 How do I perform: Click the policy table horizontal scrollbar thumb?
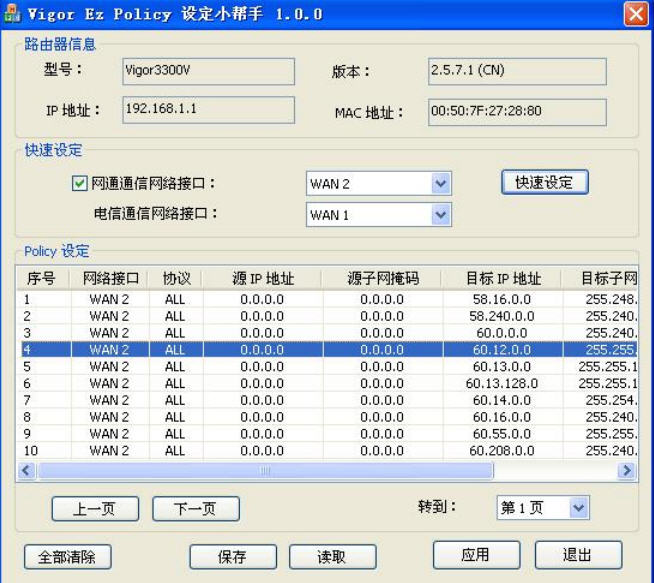click(265, 471)
